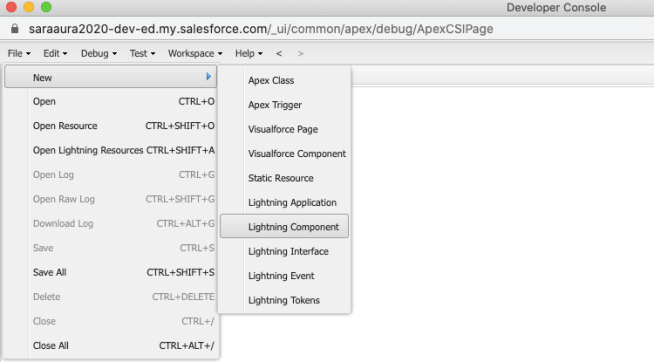
Task: Click the Salesforce URL in address bar
Action: tap(261, 29)
